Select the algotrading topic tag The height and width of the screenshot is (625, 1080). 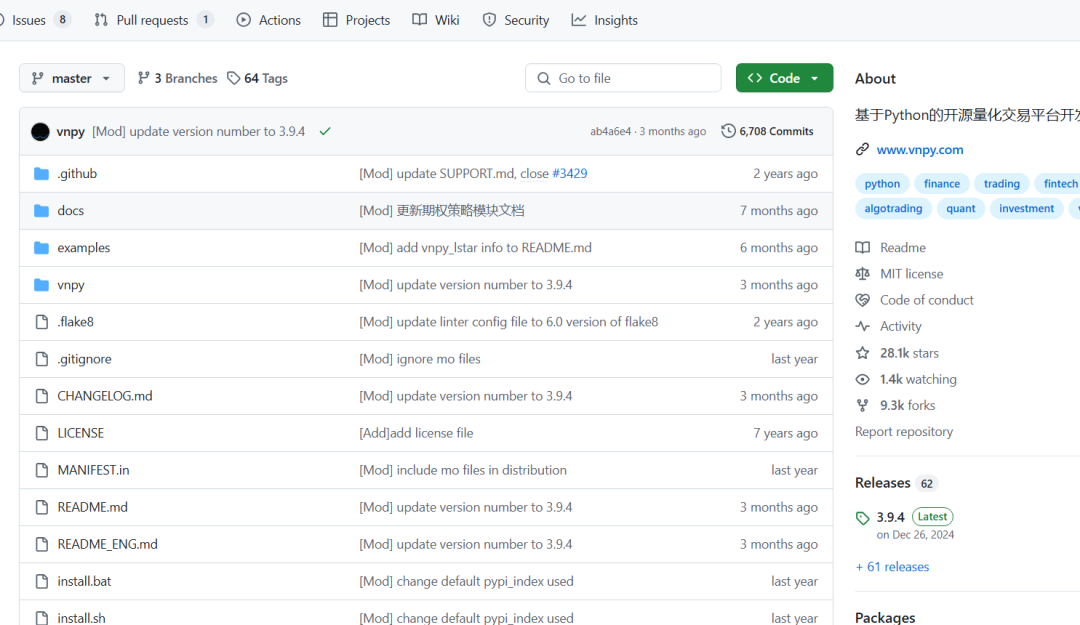[893, 209]
